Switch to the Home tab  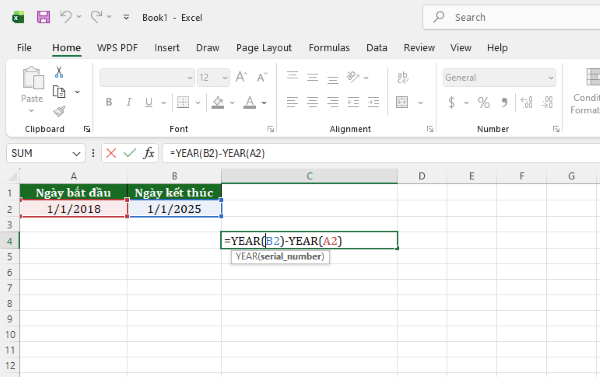(x=67, y=48)
